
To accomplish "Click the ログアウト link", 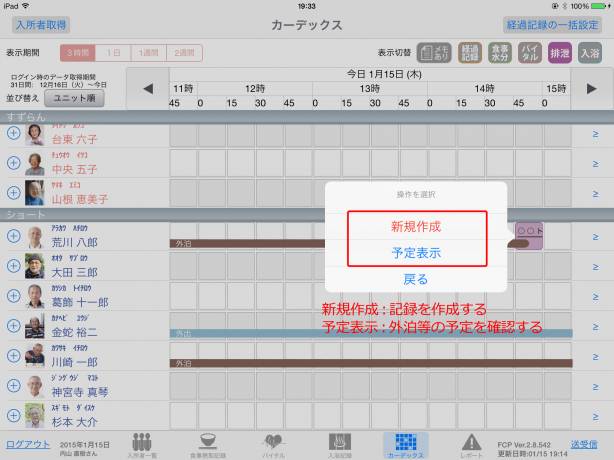I will point(27,444).
